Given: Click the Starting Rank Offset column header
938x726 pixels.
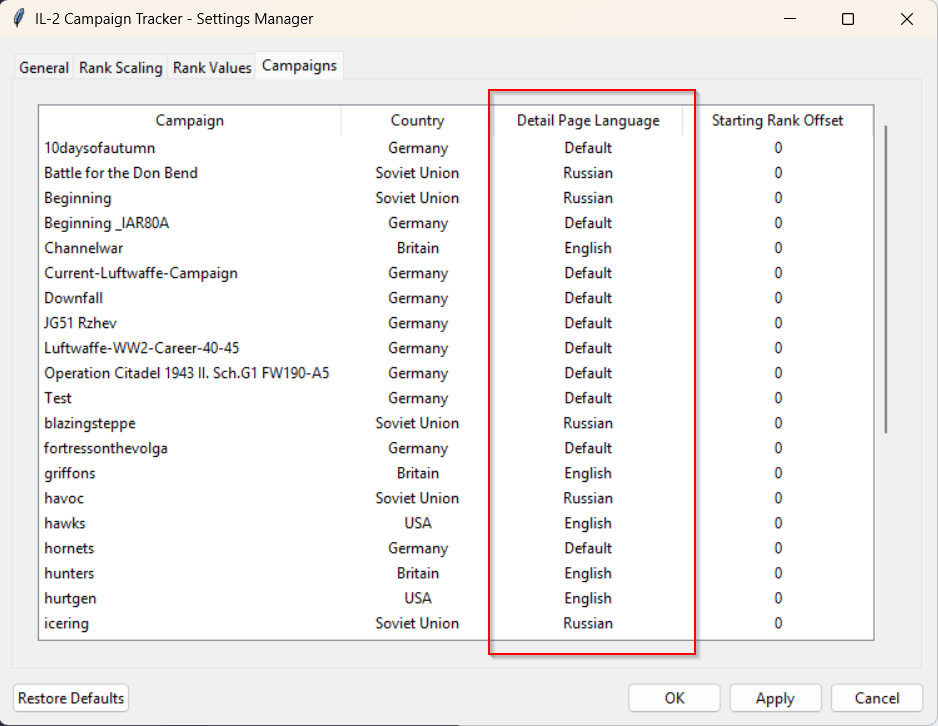Looking at the screenshot, I should click(x=777, y=120).
